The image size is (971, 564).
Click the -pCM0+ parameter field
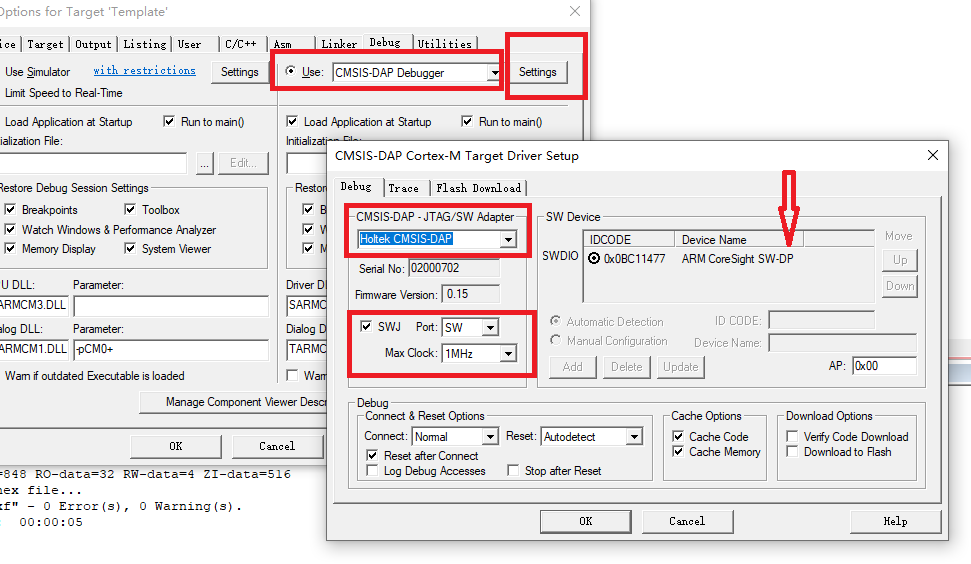171,349
